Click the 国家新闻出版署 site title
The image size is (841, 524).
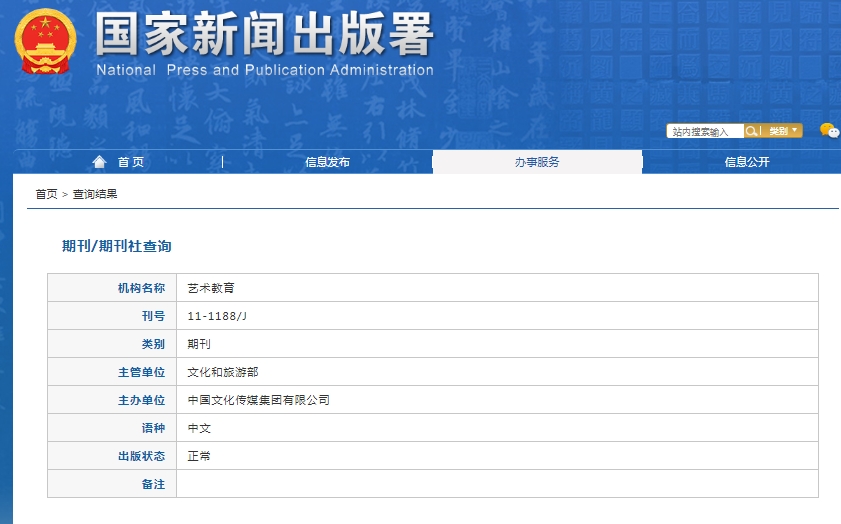(264, 35)
